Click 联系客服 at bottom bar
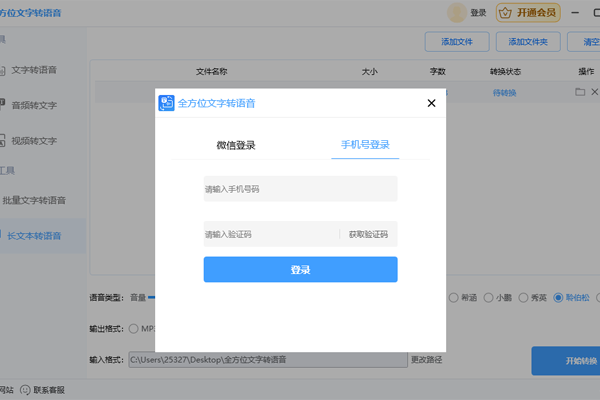The image size is (600, 400). tap(49, 390)
